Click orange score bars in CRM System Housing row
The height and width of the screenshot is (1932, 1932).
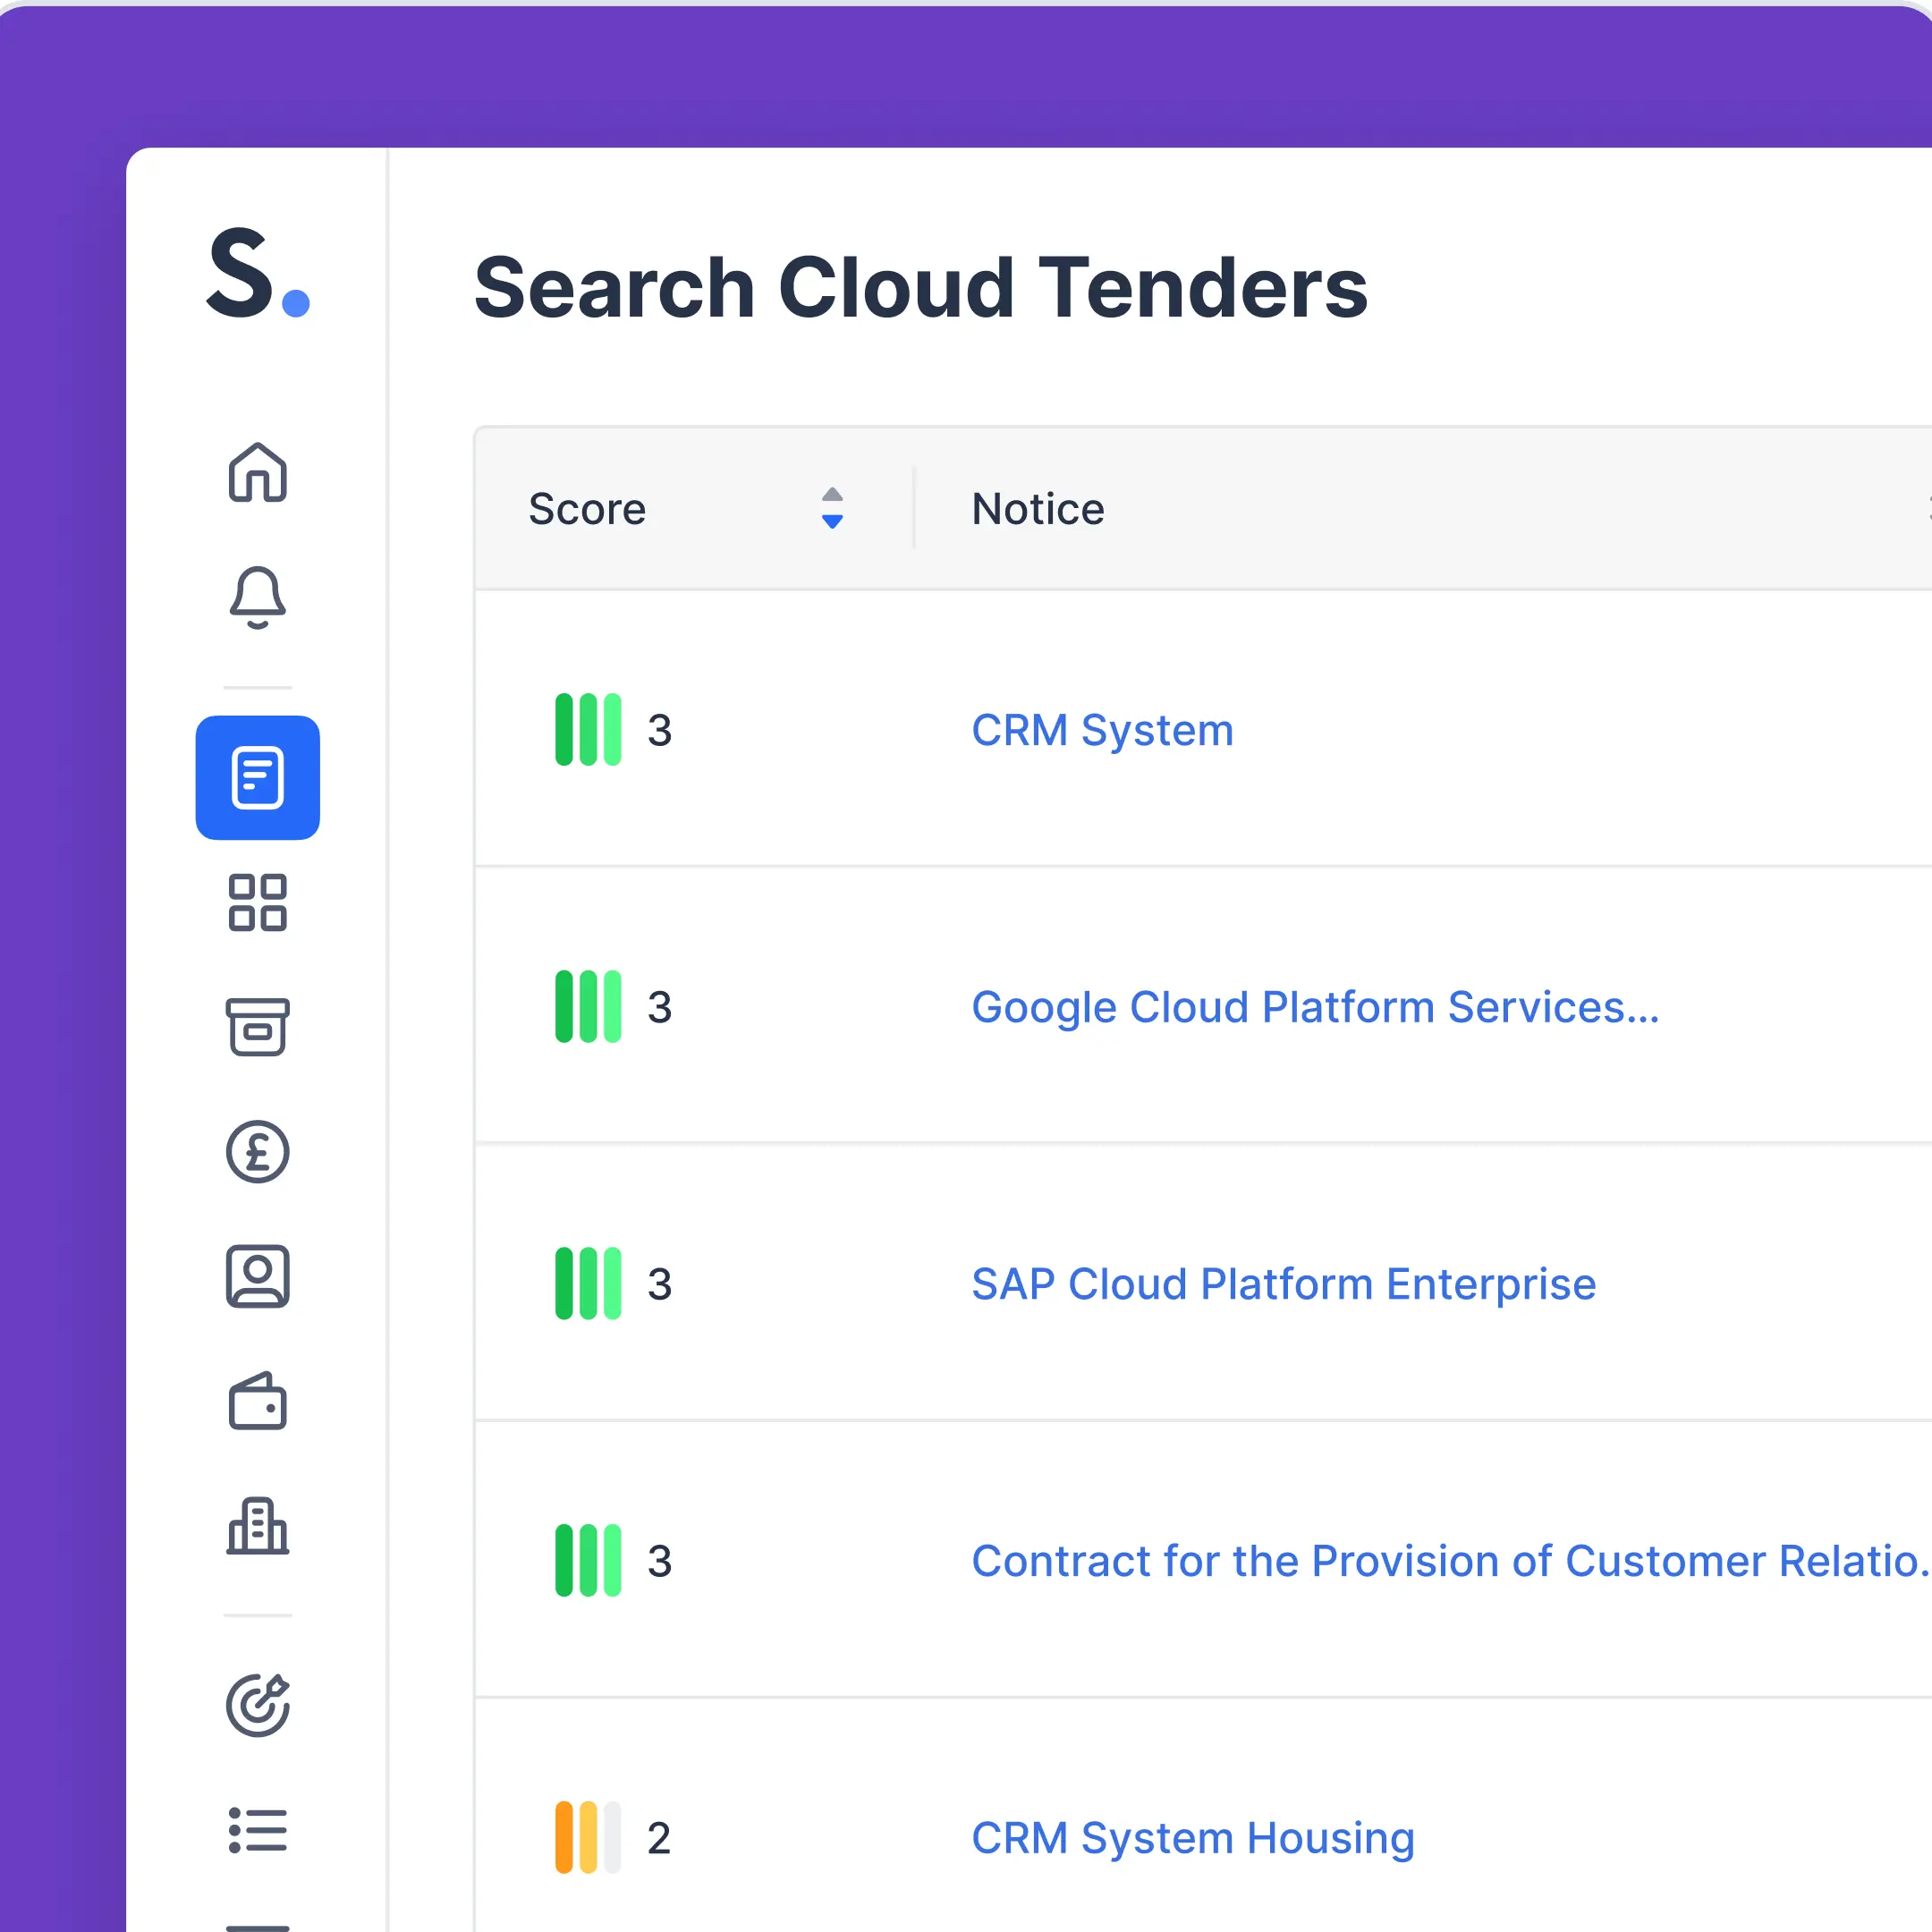click(588, 1838)
